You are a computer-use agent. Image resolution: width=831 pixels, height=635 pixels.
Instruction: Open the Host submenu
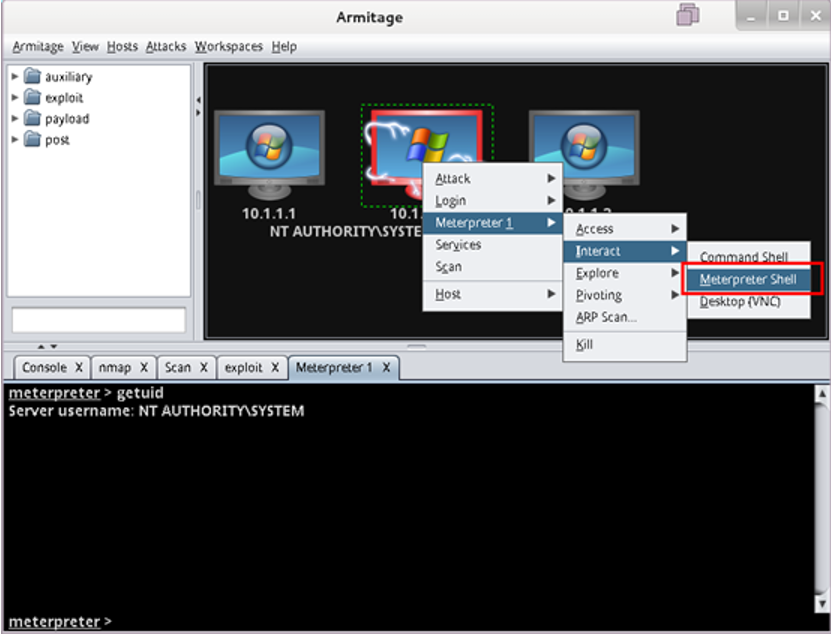pyautogui.click(x=492, y=294)
